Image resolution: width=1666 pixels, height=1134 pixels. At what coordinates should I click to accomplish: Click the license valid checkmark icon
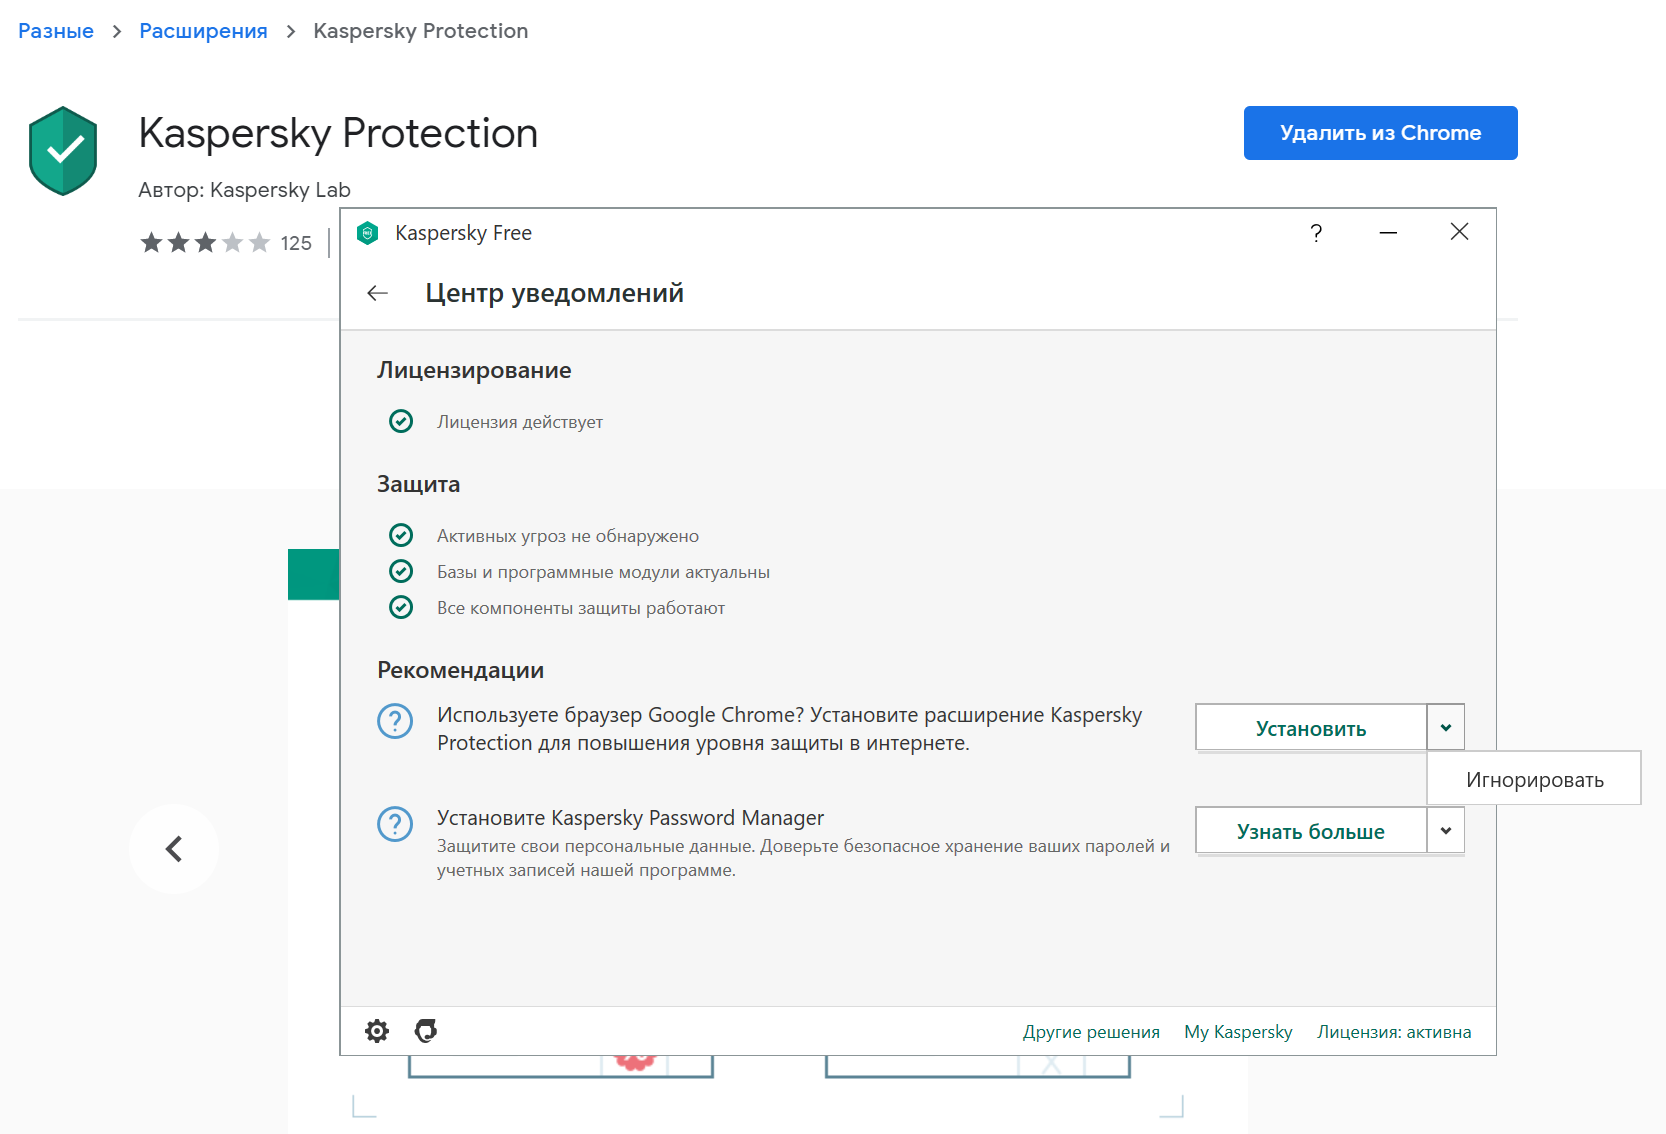point(401,421)
